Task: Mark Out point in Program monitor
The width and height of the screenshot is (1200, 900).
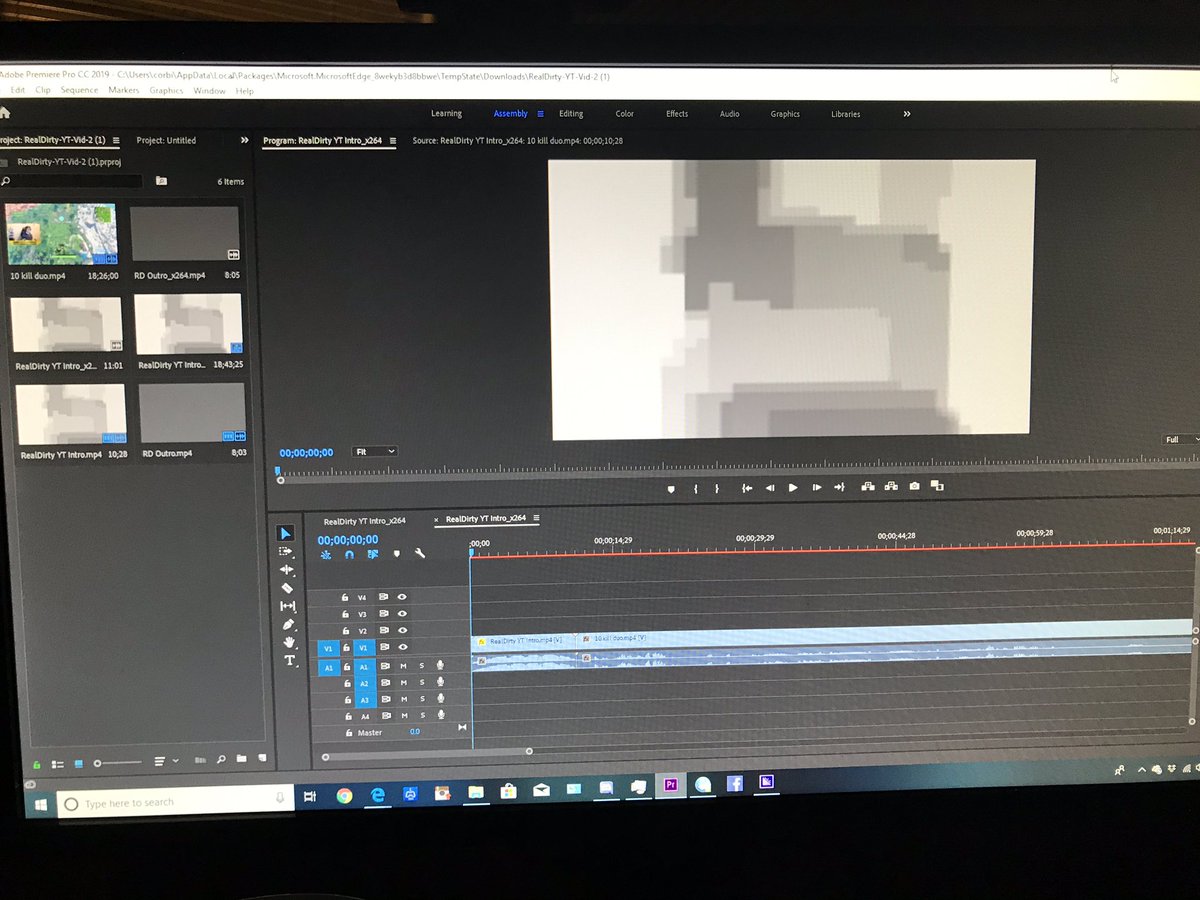Action: 717,488
